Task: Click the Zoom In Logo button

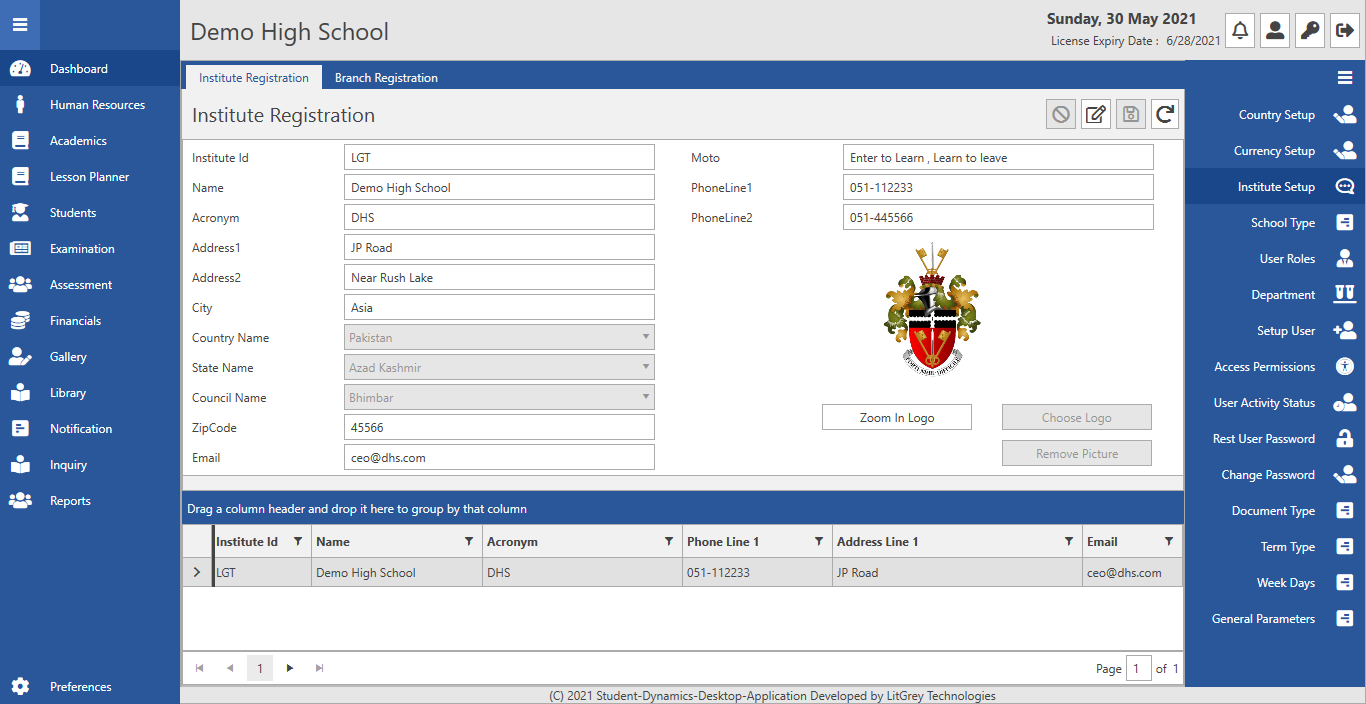Action: (x=897, y=418)
